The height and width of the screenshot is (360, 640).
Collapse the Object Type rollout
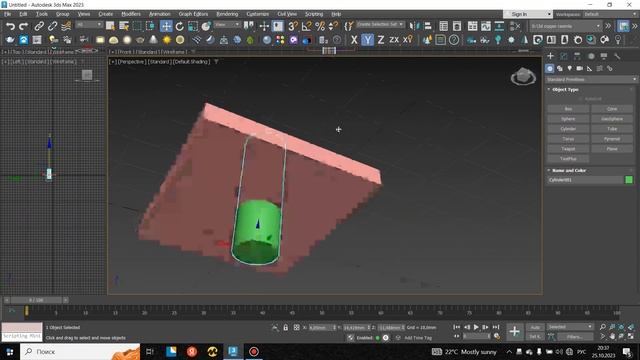click(565, 89)
